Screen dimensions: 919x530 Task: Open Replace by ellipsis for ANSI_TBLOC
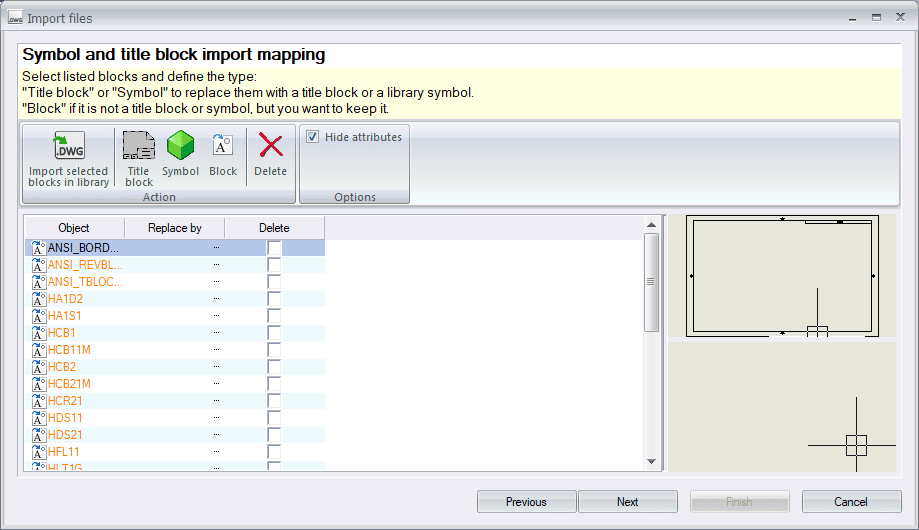click(x=216, y=282)
